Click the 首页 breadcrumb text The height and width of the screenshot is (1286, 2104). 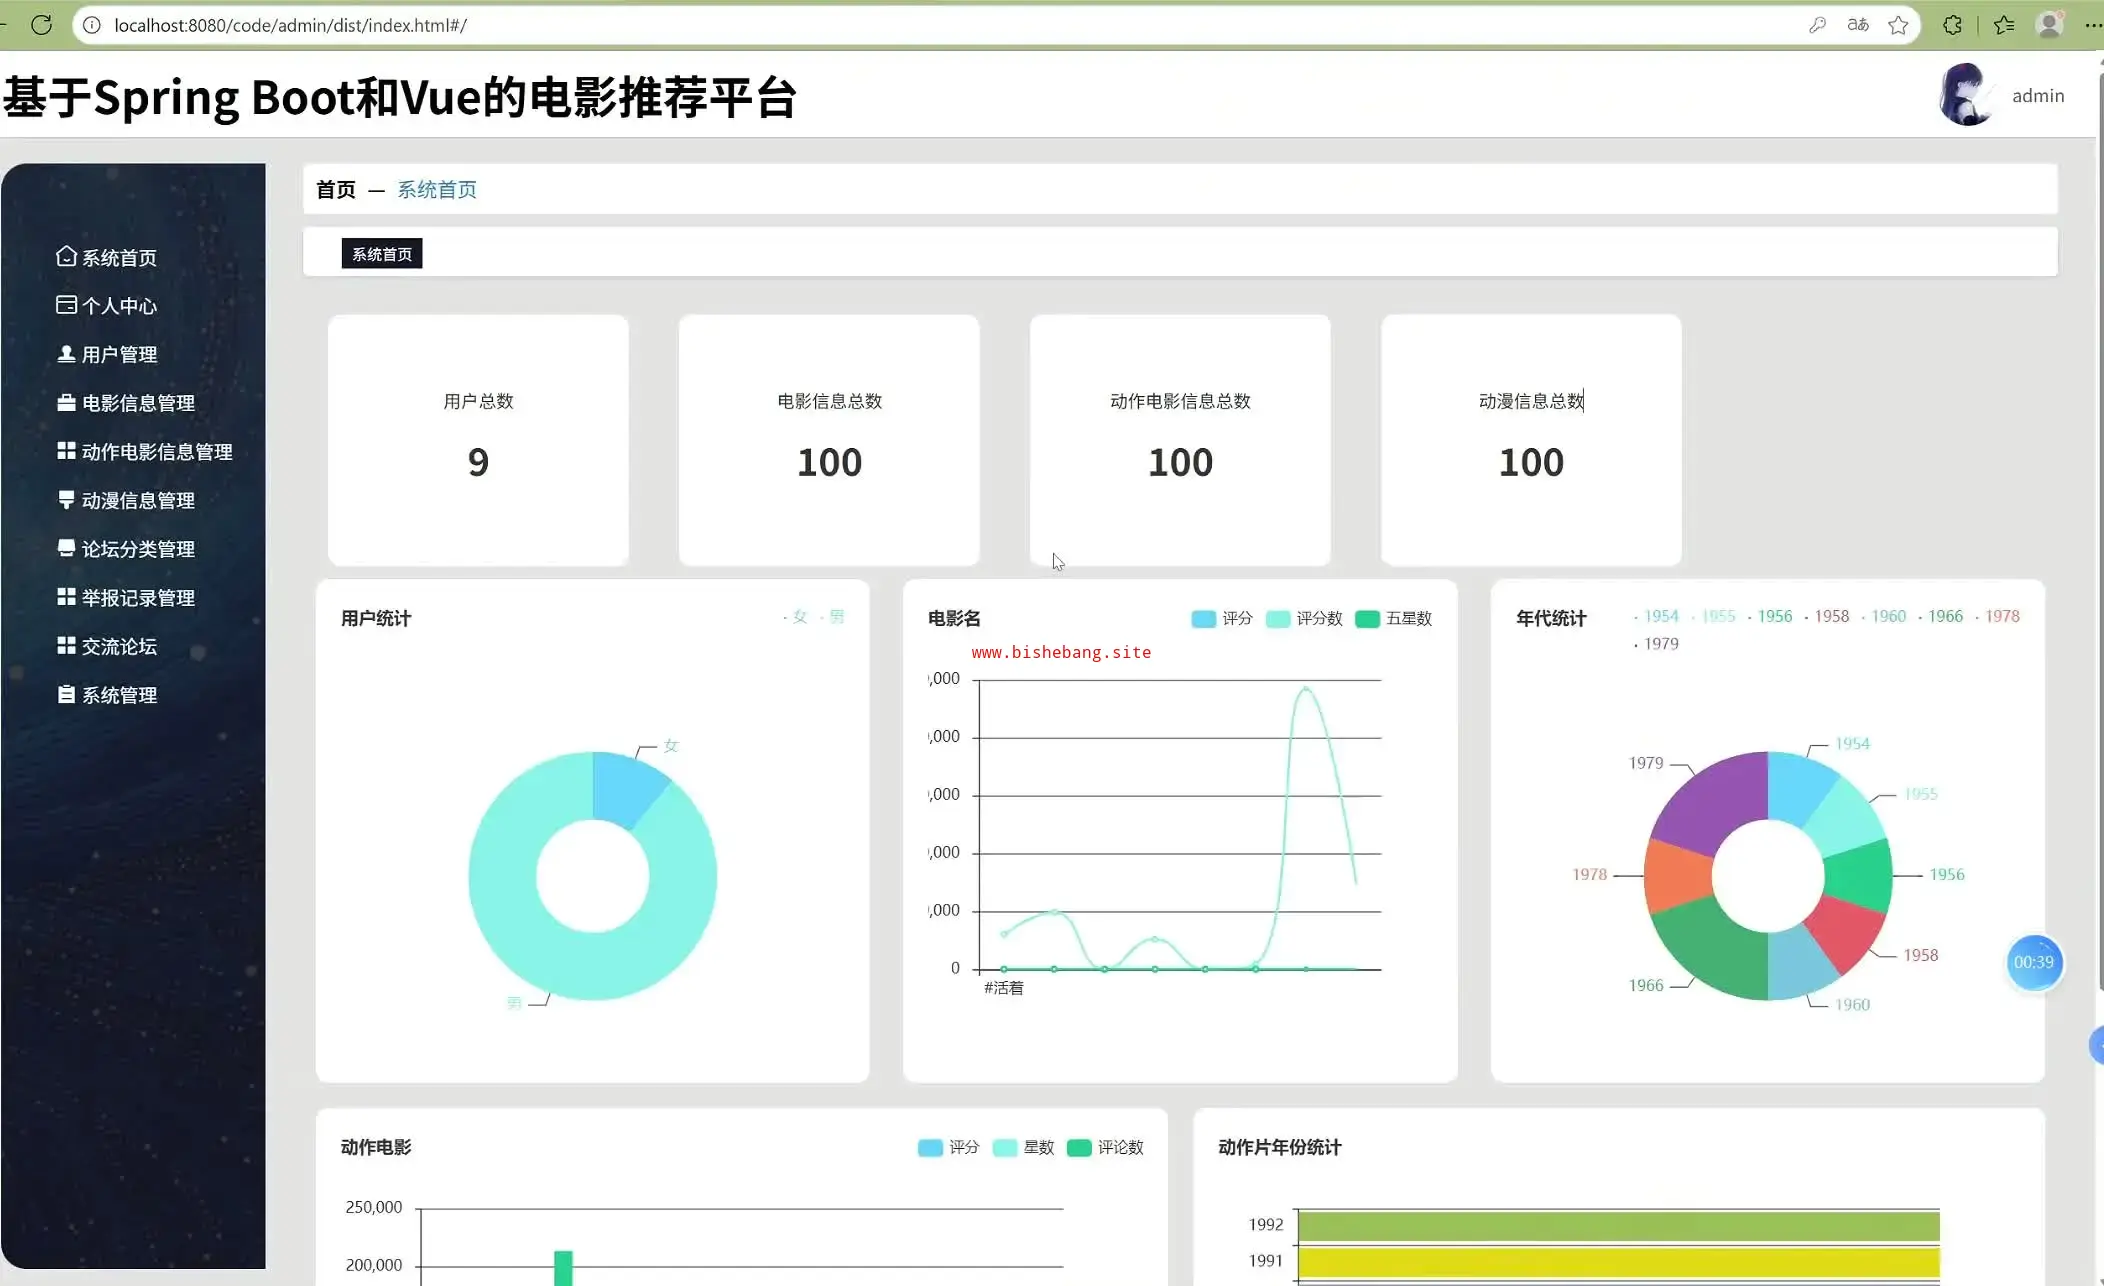tap(335, 190)
